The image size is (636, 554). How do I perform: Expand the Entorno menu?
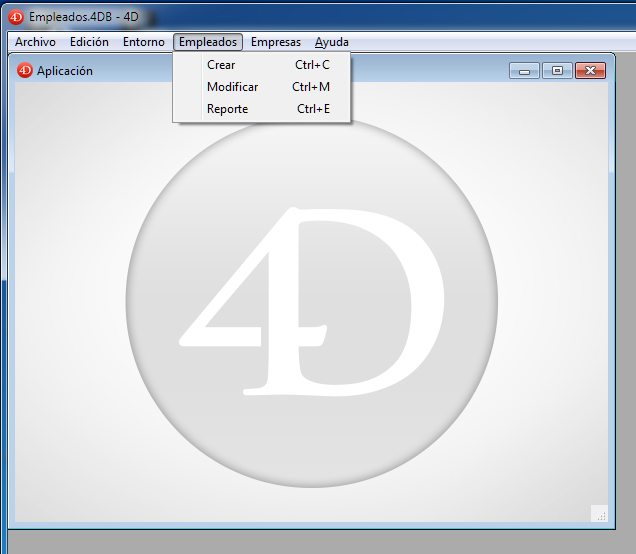pyautogui.click(x=144, y=42)
